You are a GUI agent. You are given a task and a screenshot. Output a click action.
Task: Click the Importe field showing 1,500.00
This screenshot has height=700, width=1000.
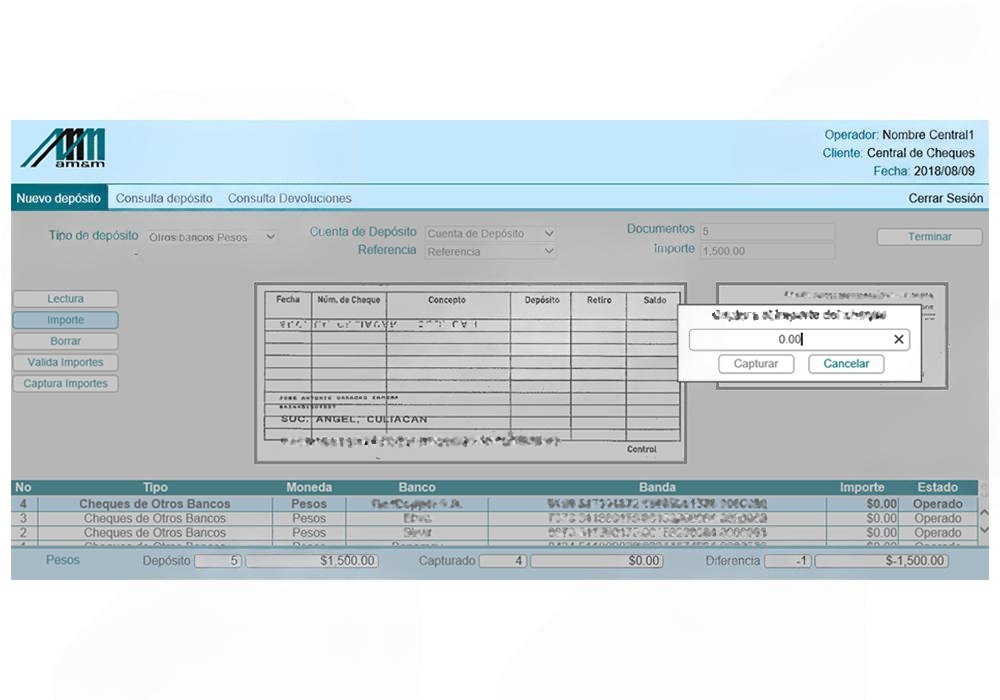point(767,251)
